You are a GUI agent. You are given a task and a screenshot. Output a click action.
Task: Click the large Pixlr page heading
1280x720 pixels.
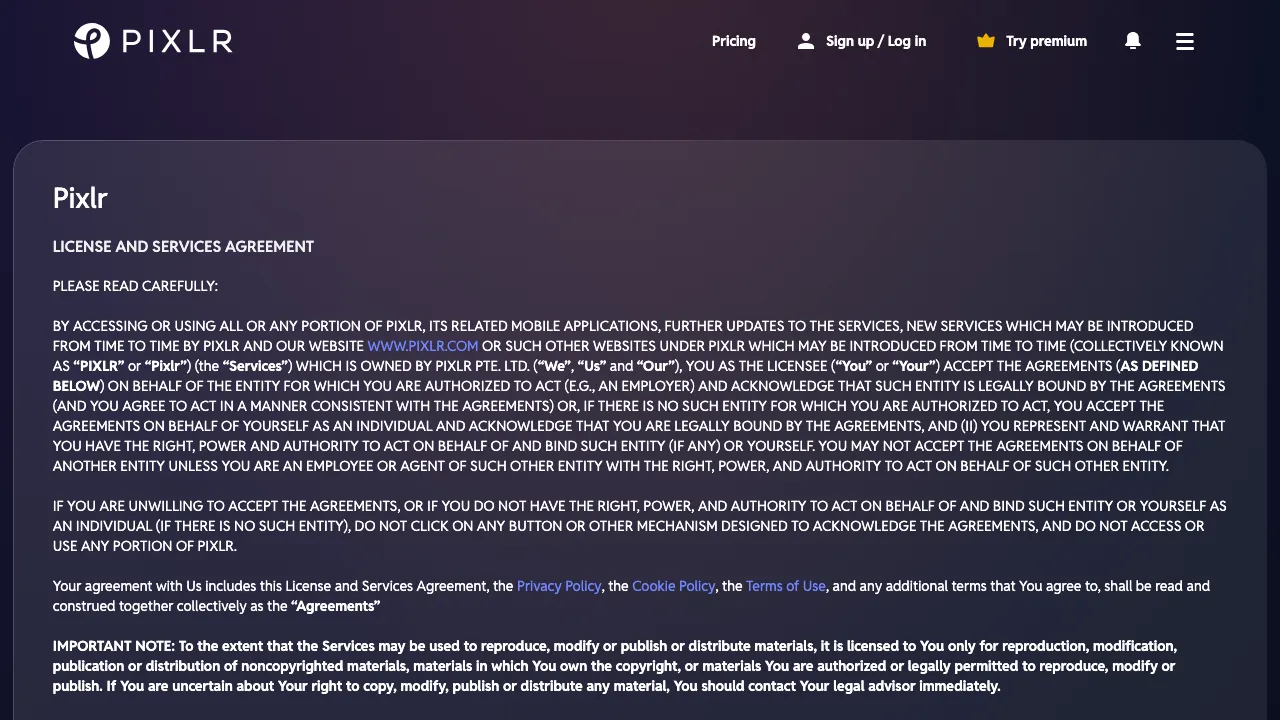click(x=80, y=198)
